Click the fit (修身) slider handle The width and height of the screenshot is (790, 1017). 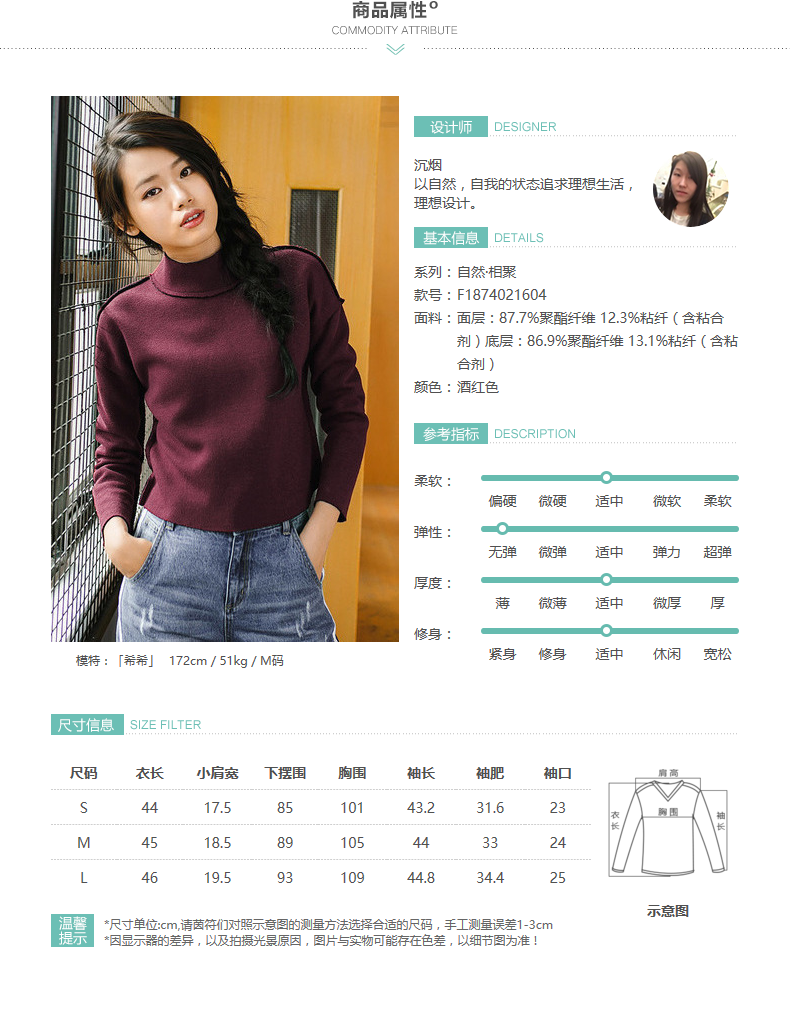[606, 630]
